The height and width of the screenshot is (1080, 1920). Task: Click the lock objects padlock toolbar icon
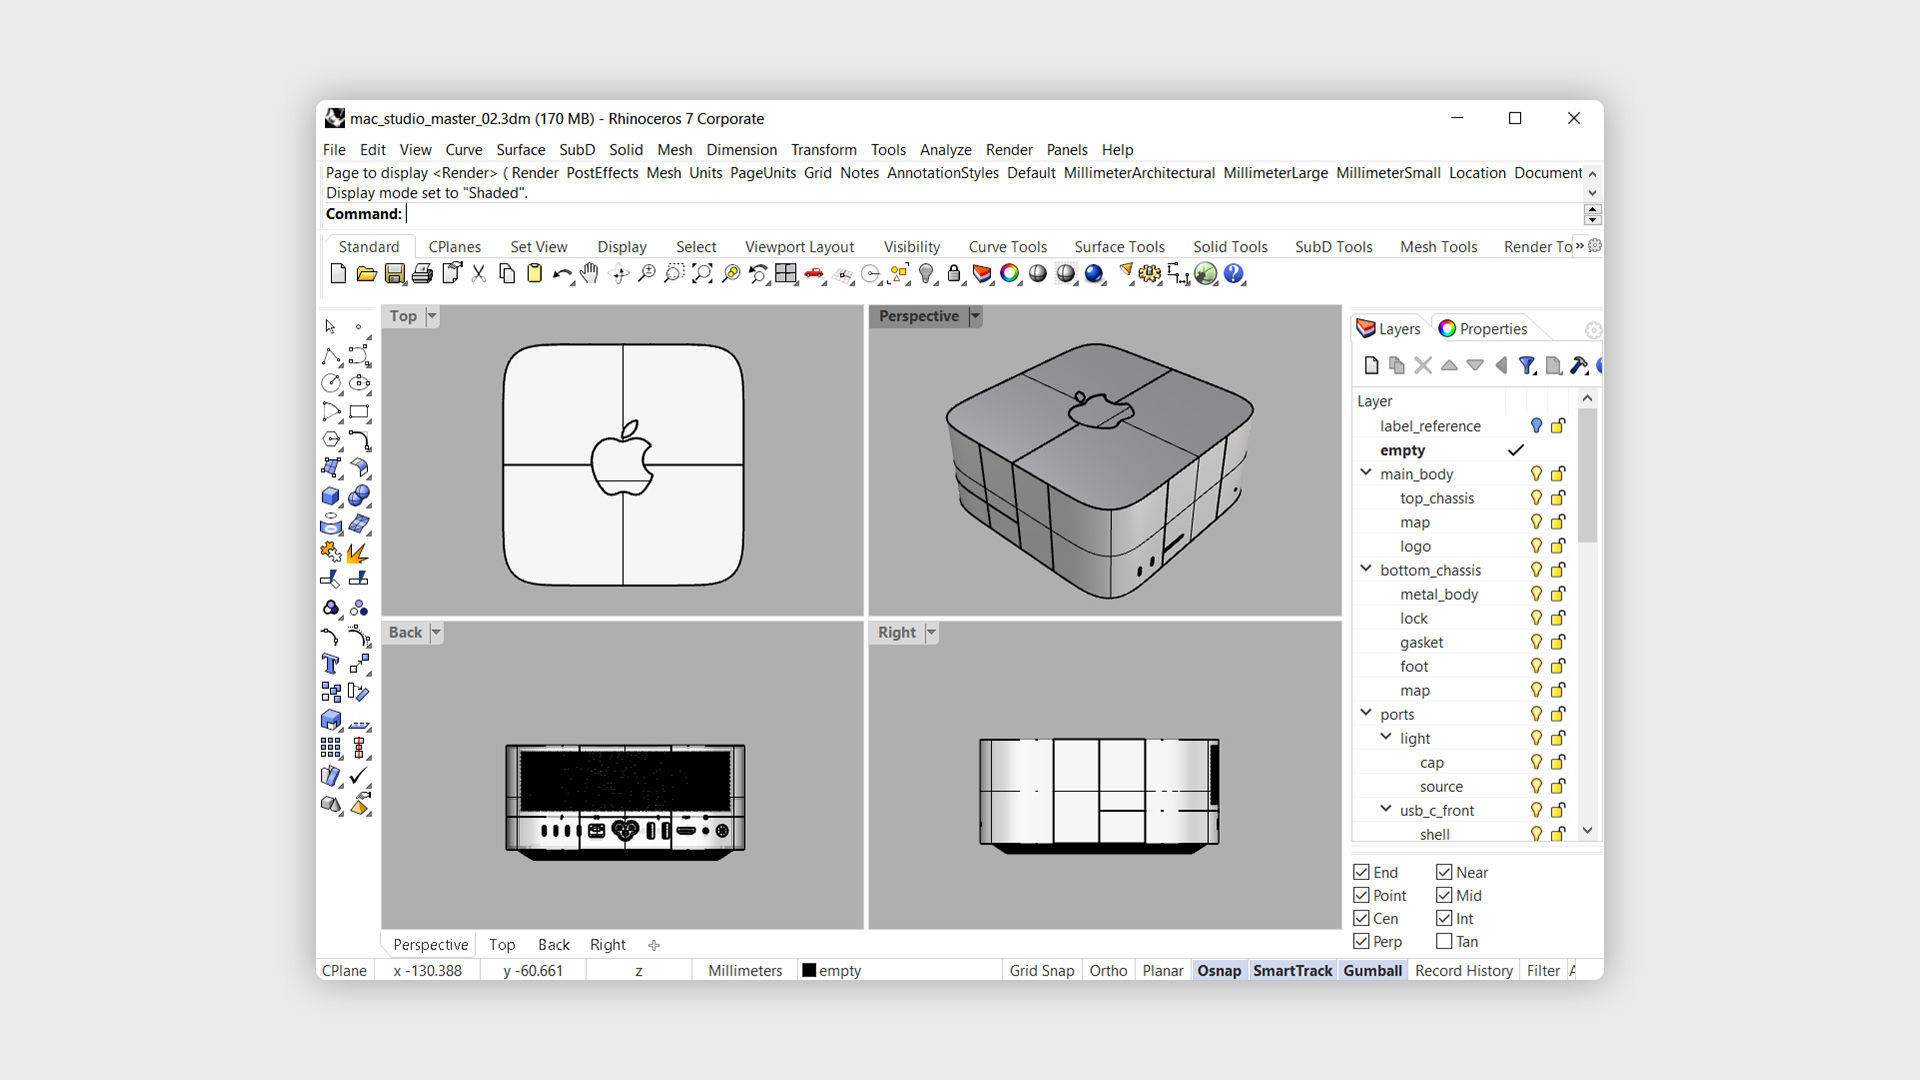[954, 274]
